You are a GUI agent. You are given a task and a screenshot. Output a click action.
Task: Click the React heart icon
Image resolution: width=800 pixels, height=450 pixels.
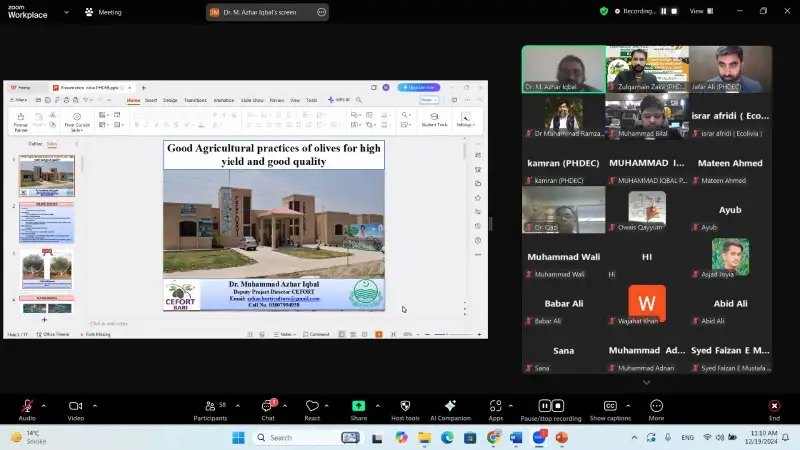[x=312, y=406]
